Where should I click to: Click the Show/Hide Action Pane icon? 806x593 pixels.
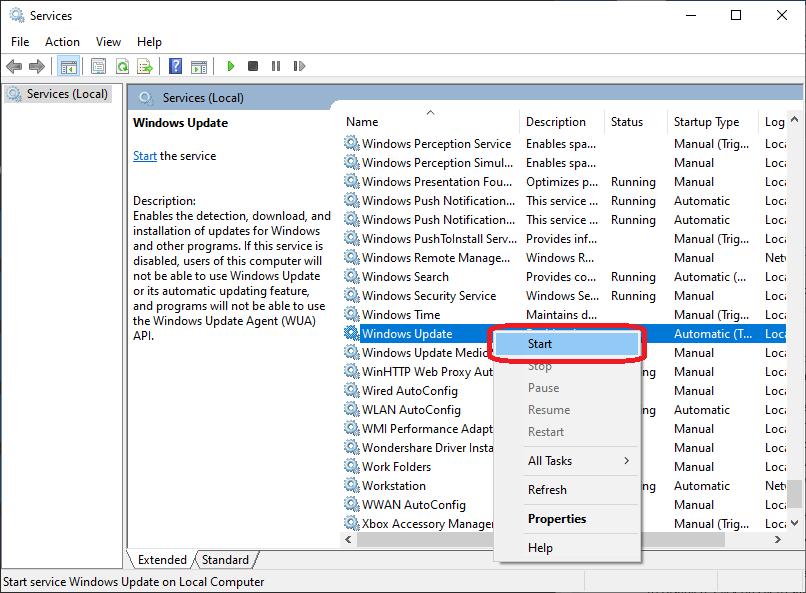point(199,66)
